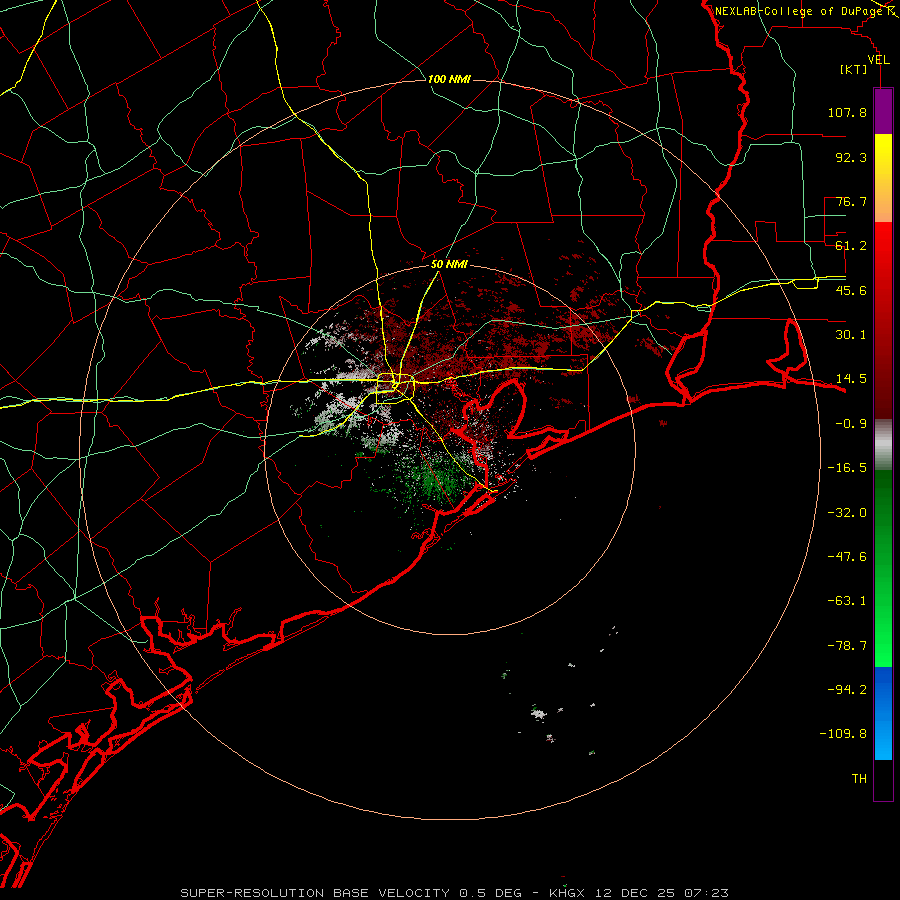Viewport: 900px width, 900px height.
Task: Click the 50 NMI range ring label
Action: (x=449, y=264)
